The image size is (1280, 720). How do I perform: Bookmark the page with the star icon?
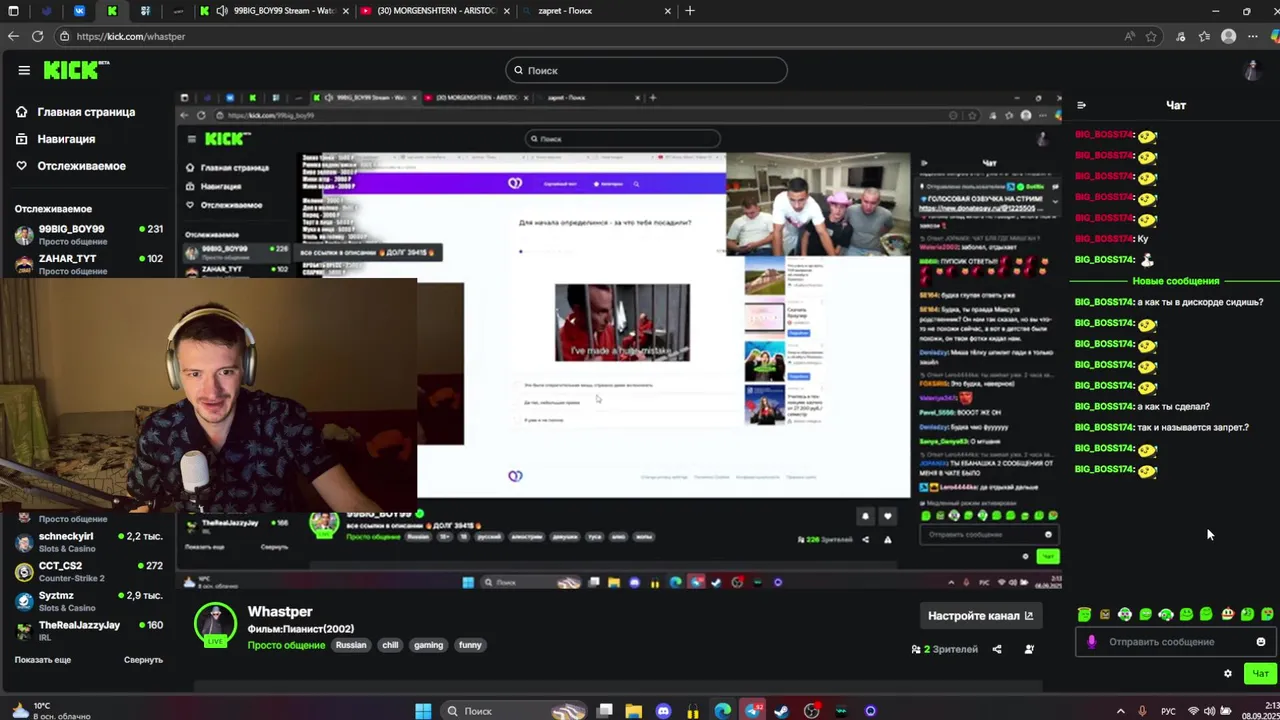pos(1151,36)
